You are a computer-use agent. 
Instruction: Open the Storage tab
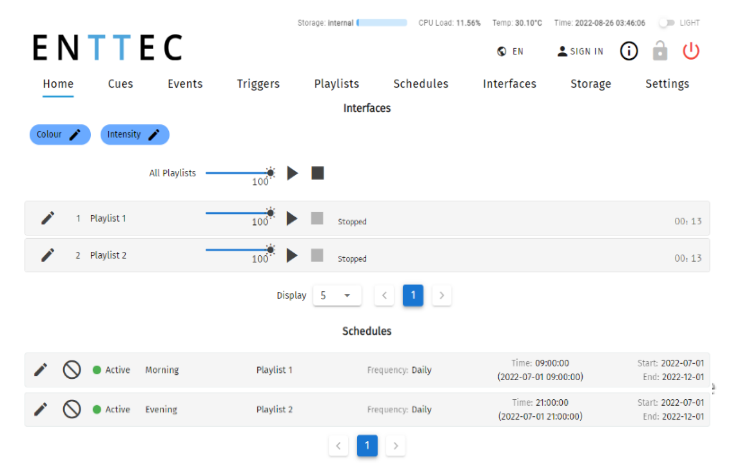pos(591,84)
